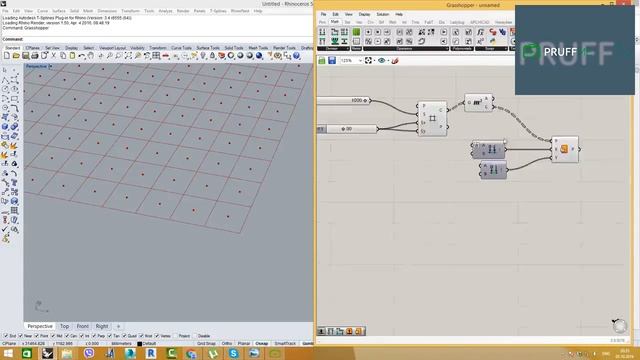Click Help question mark icon in Rhino toolbar
The image size is (640, 360).
[x=297, y=56]
